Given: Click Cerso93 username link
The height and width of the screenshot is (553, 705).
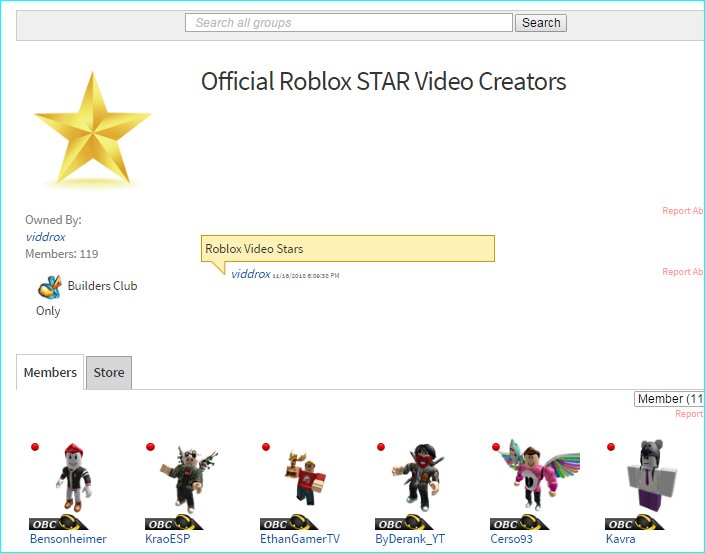Looking at the screenshot, I should pos(511,539).
